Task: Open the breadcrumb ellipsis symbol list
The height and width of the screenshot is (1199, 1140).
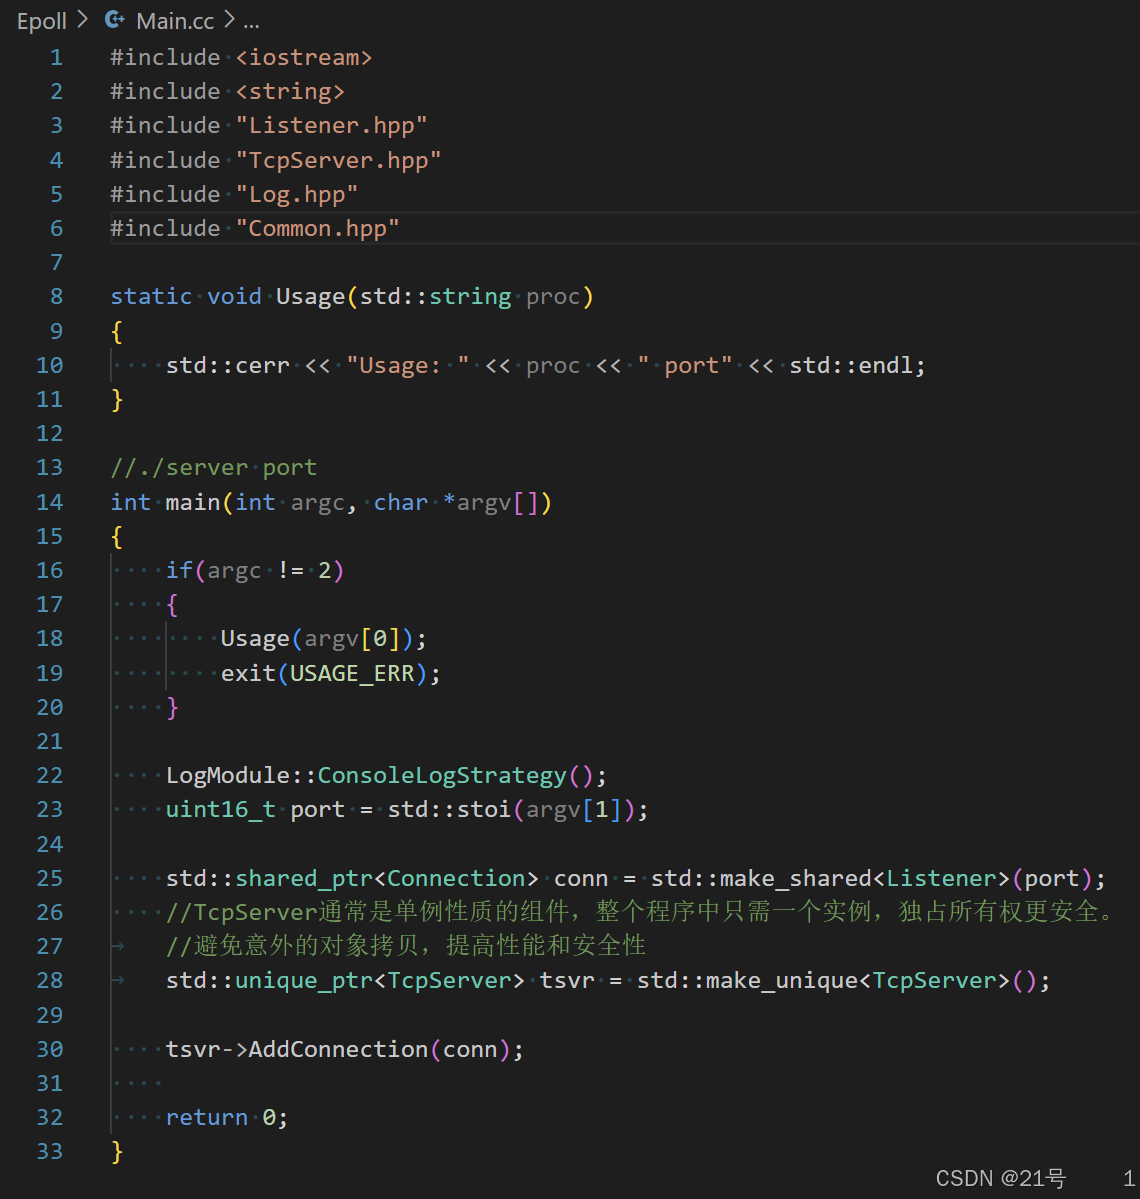Action: point(251,23)
